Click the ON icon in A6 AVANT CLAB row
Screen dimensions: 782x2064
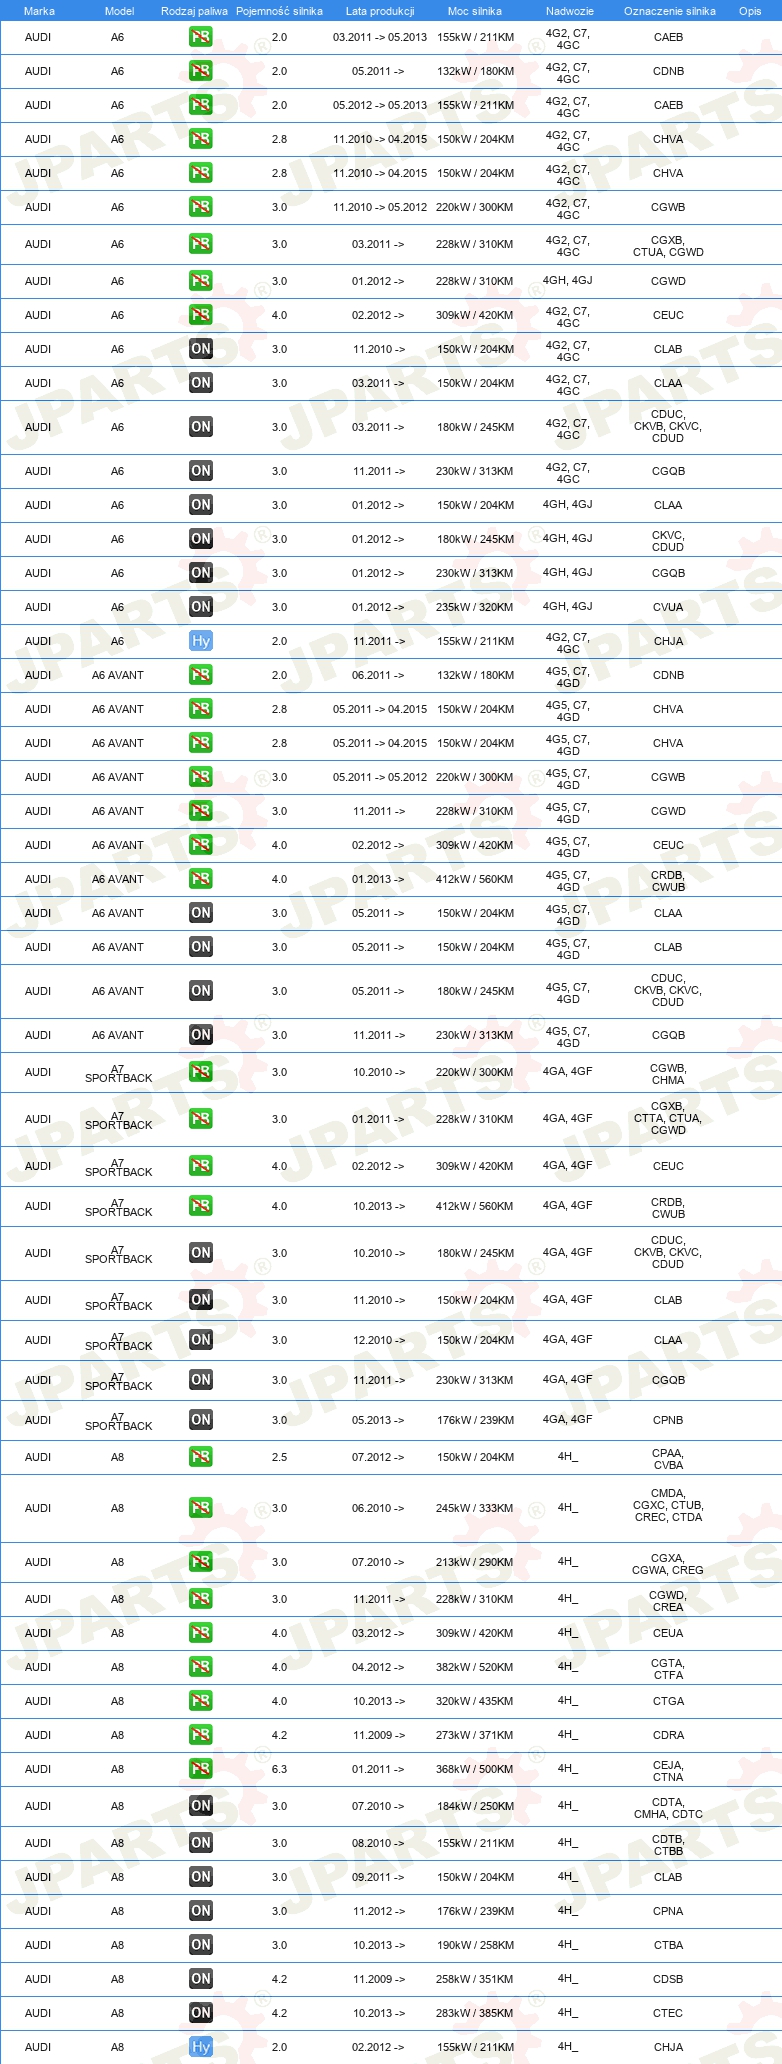pos(201,947)
